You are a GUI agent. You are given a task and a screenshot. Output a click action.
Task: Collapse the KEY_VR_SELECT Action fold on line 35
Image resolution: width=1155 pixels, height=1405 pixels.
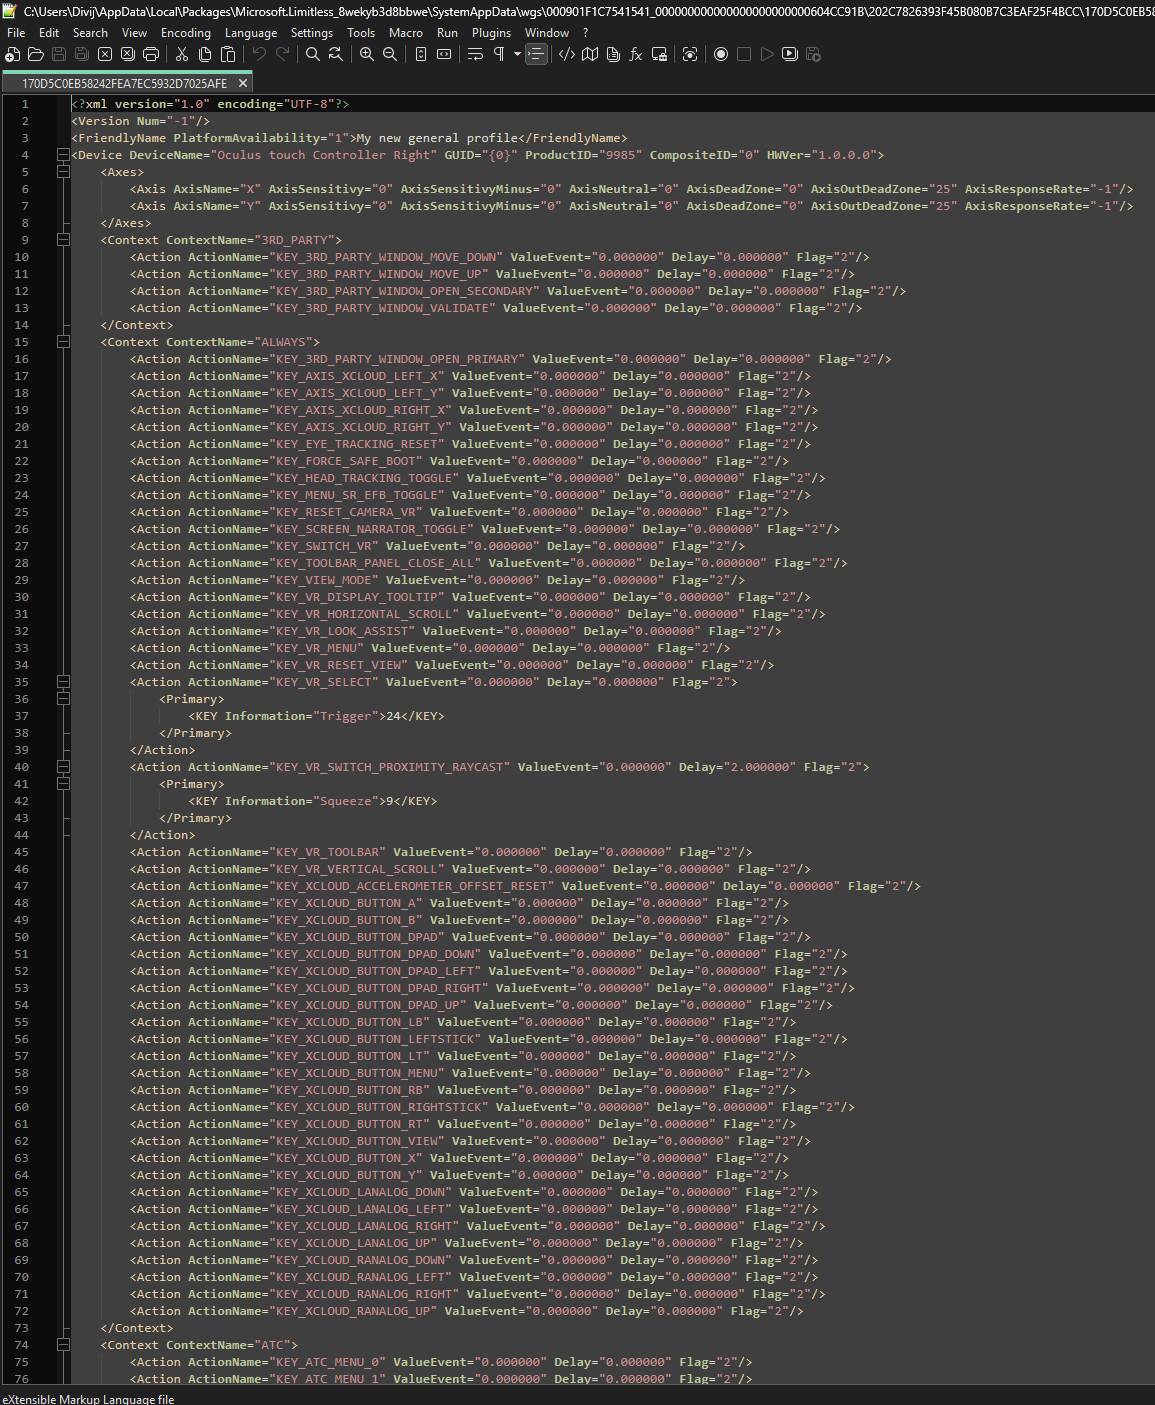point(63,682)
